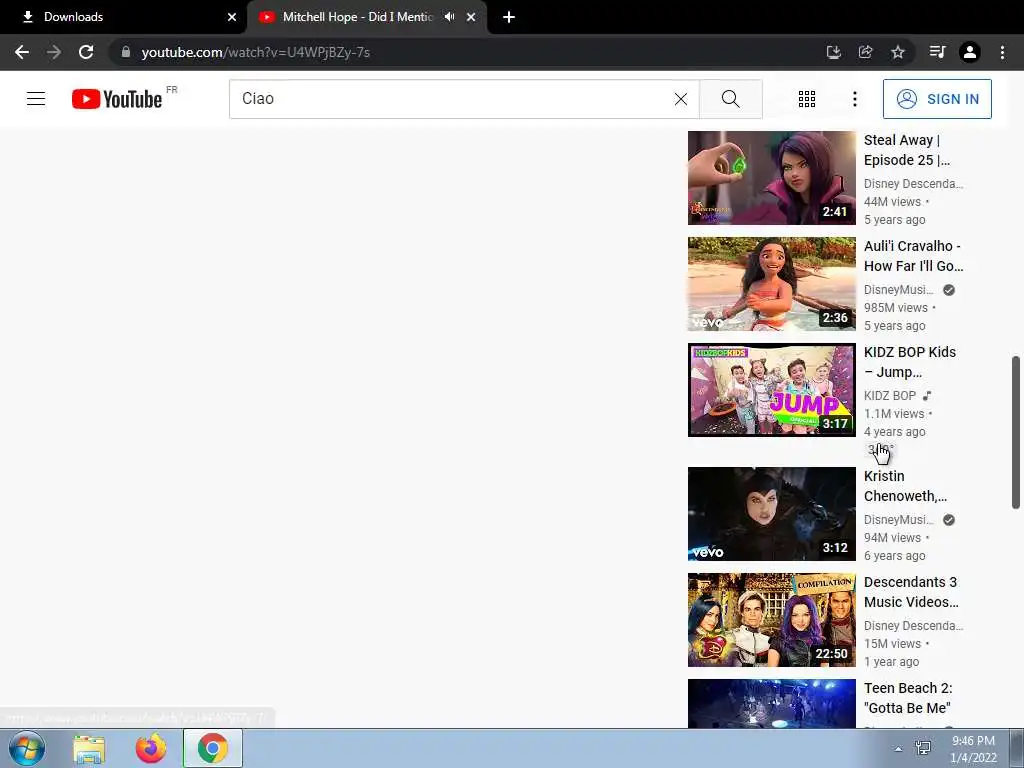Open the media control icon in toolbar
This screenshot has height=768, width=1024.
click(937, 52)
